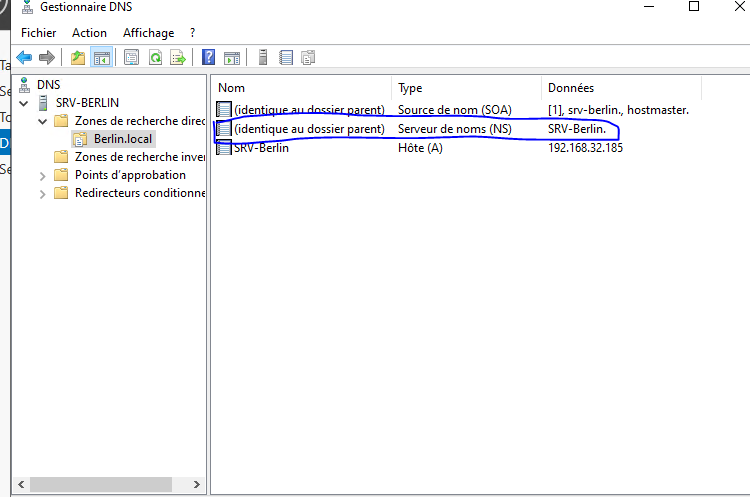Toggle the console tree show/hide icon
This screenshot has height=497, width=750.
tap(101, 58)
